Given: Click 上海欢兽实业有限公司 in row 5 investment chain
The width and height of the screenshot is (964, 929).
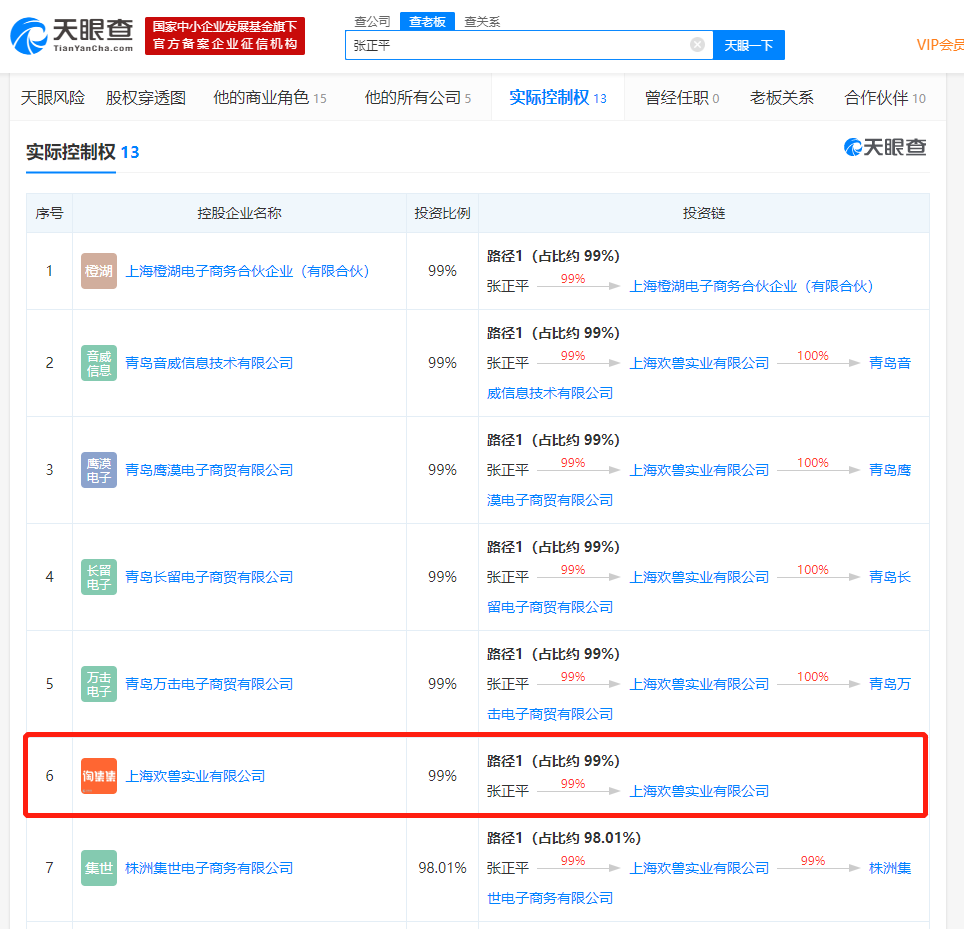Looking at the screenshot, I should click(x=699, y=684).
